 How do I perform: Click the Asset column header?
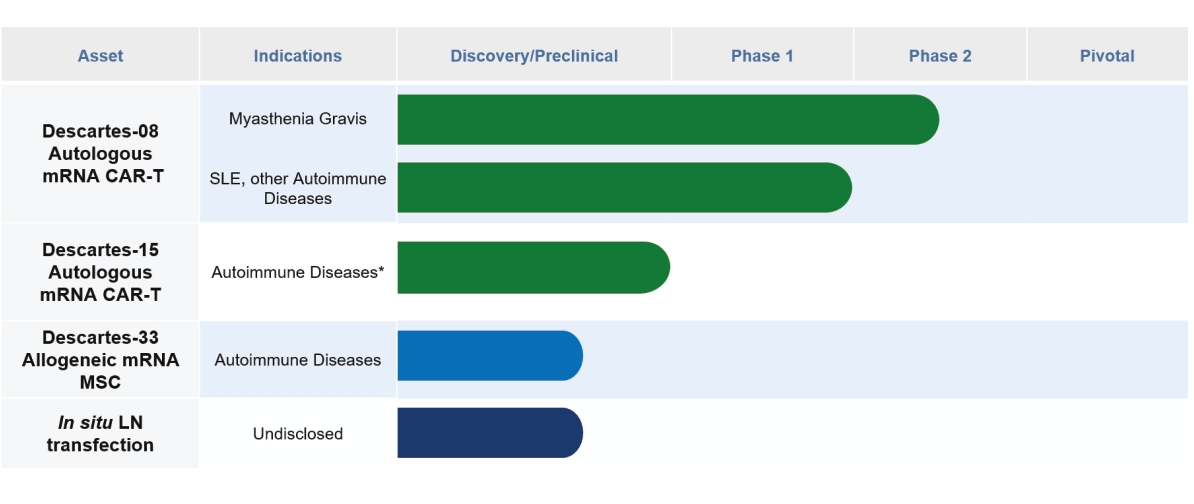100,56
